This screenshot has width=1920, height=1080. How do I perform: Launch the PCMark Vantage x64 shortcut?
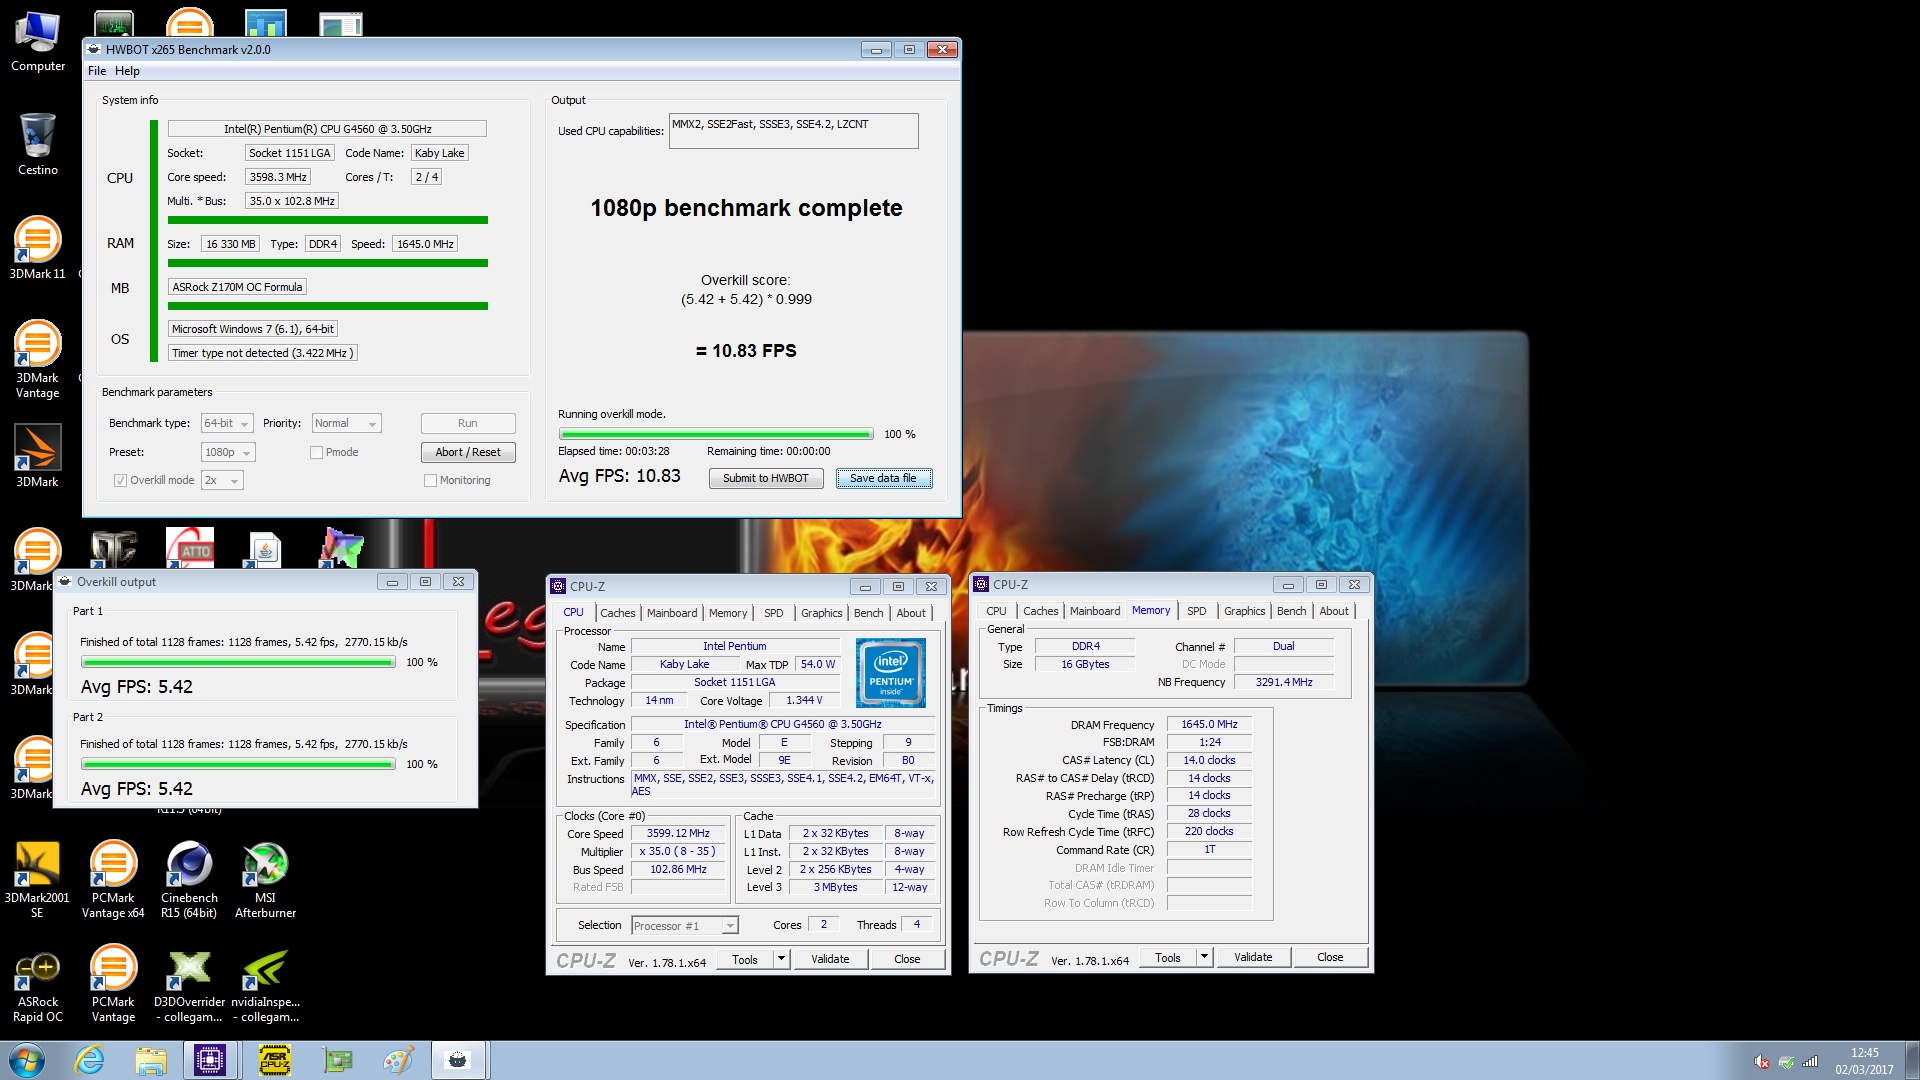[x=113, y=879]
